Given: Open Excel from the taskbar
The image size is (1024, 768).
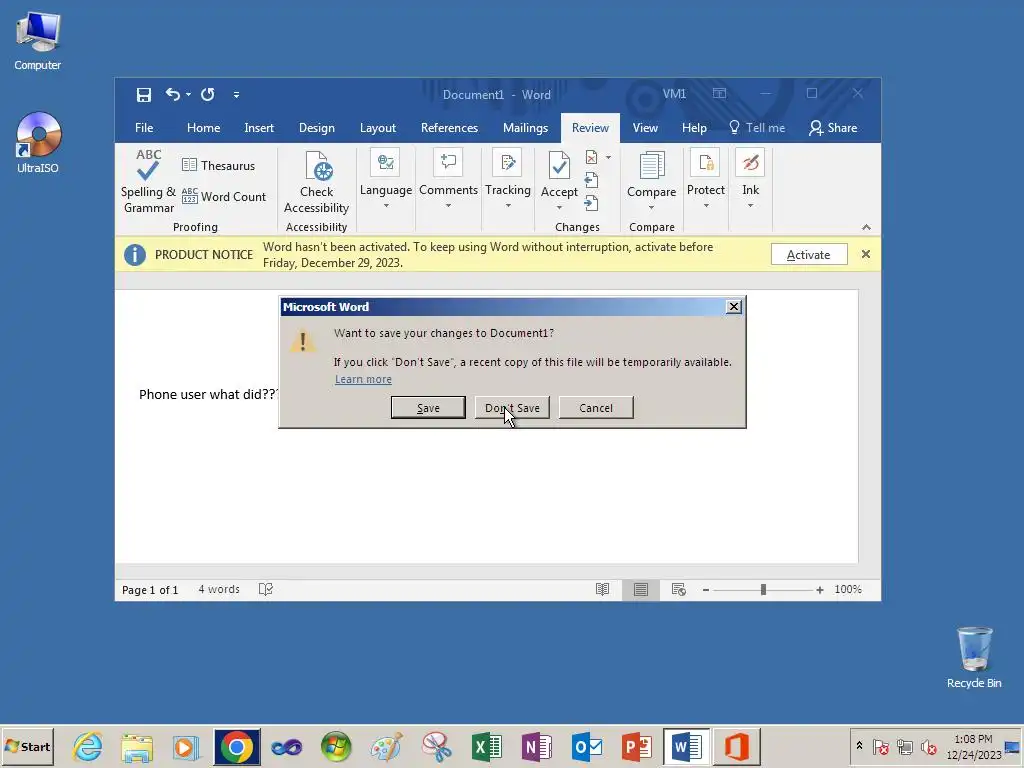Looking at the screenshot, I should click(487, 746).
